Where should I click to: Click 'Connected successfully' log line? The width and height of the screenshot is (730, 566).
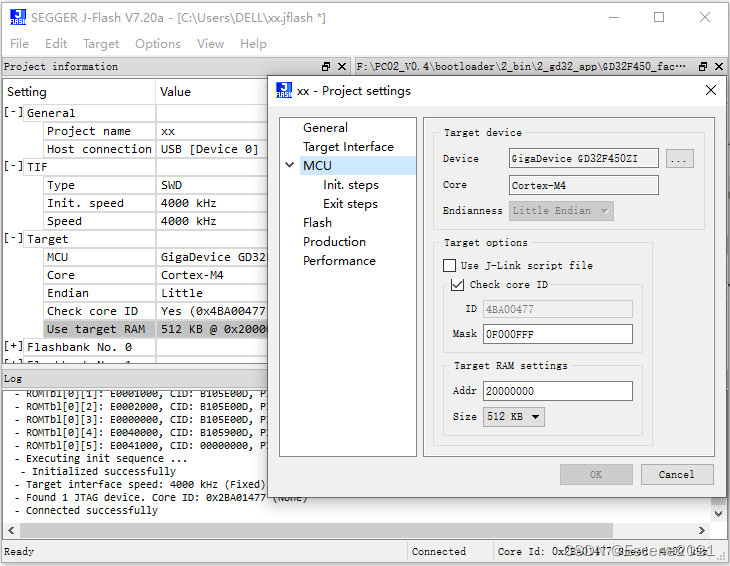click(x=92, y=510)
